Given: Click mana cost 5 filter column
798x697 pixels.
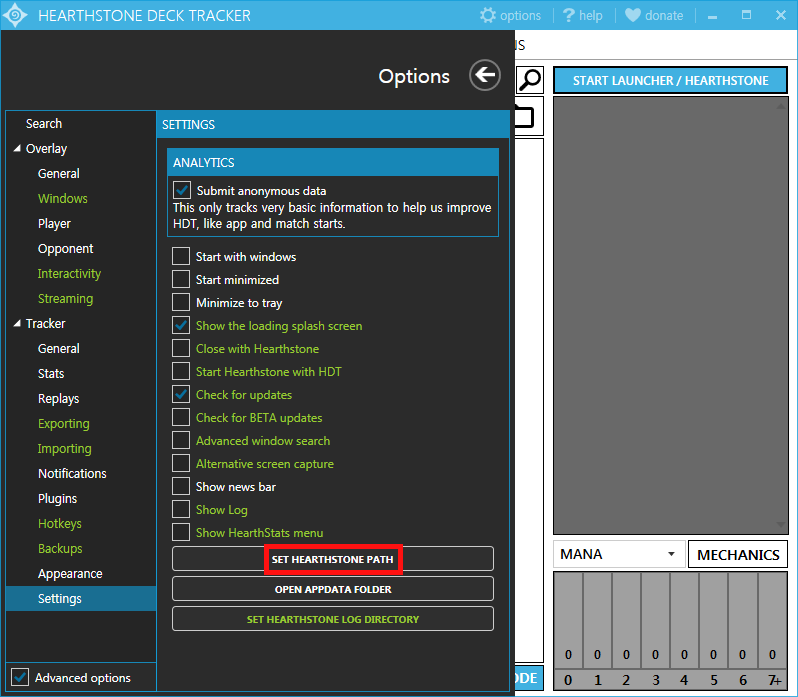Looking at the screenshot, I should point(714,629).
